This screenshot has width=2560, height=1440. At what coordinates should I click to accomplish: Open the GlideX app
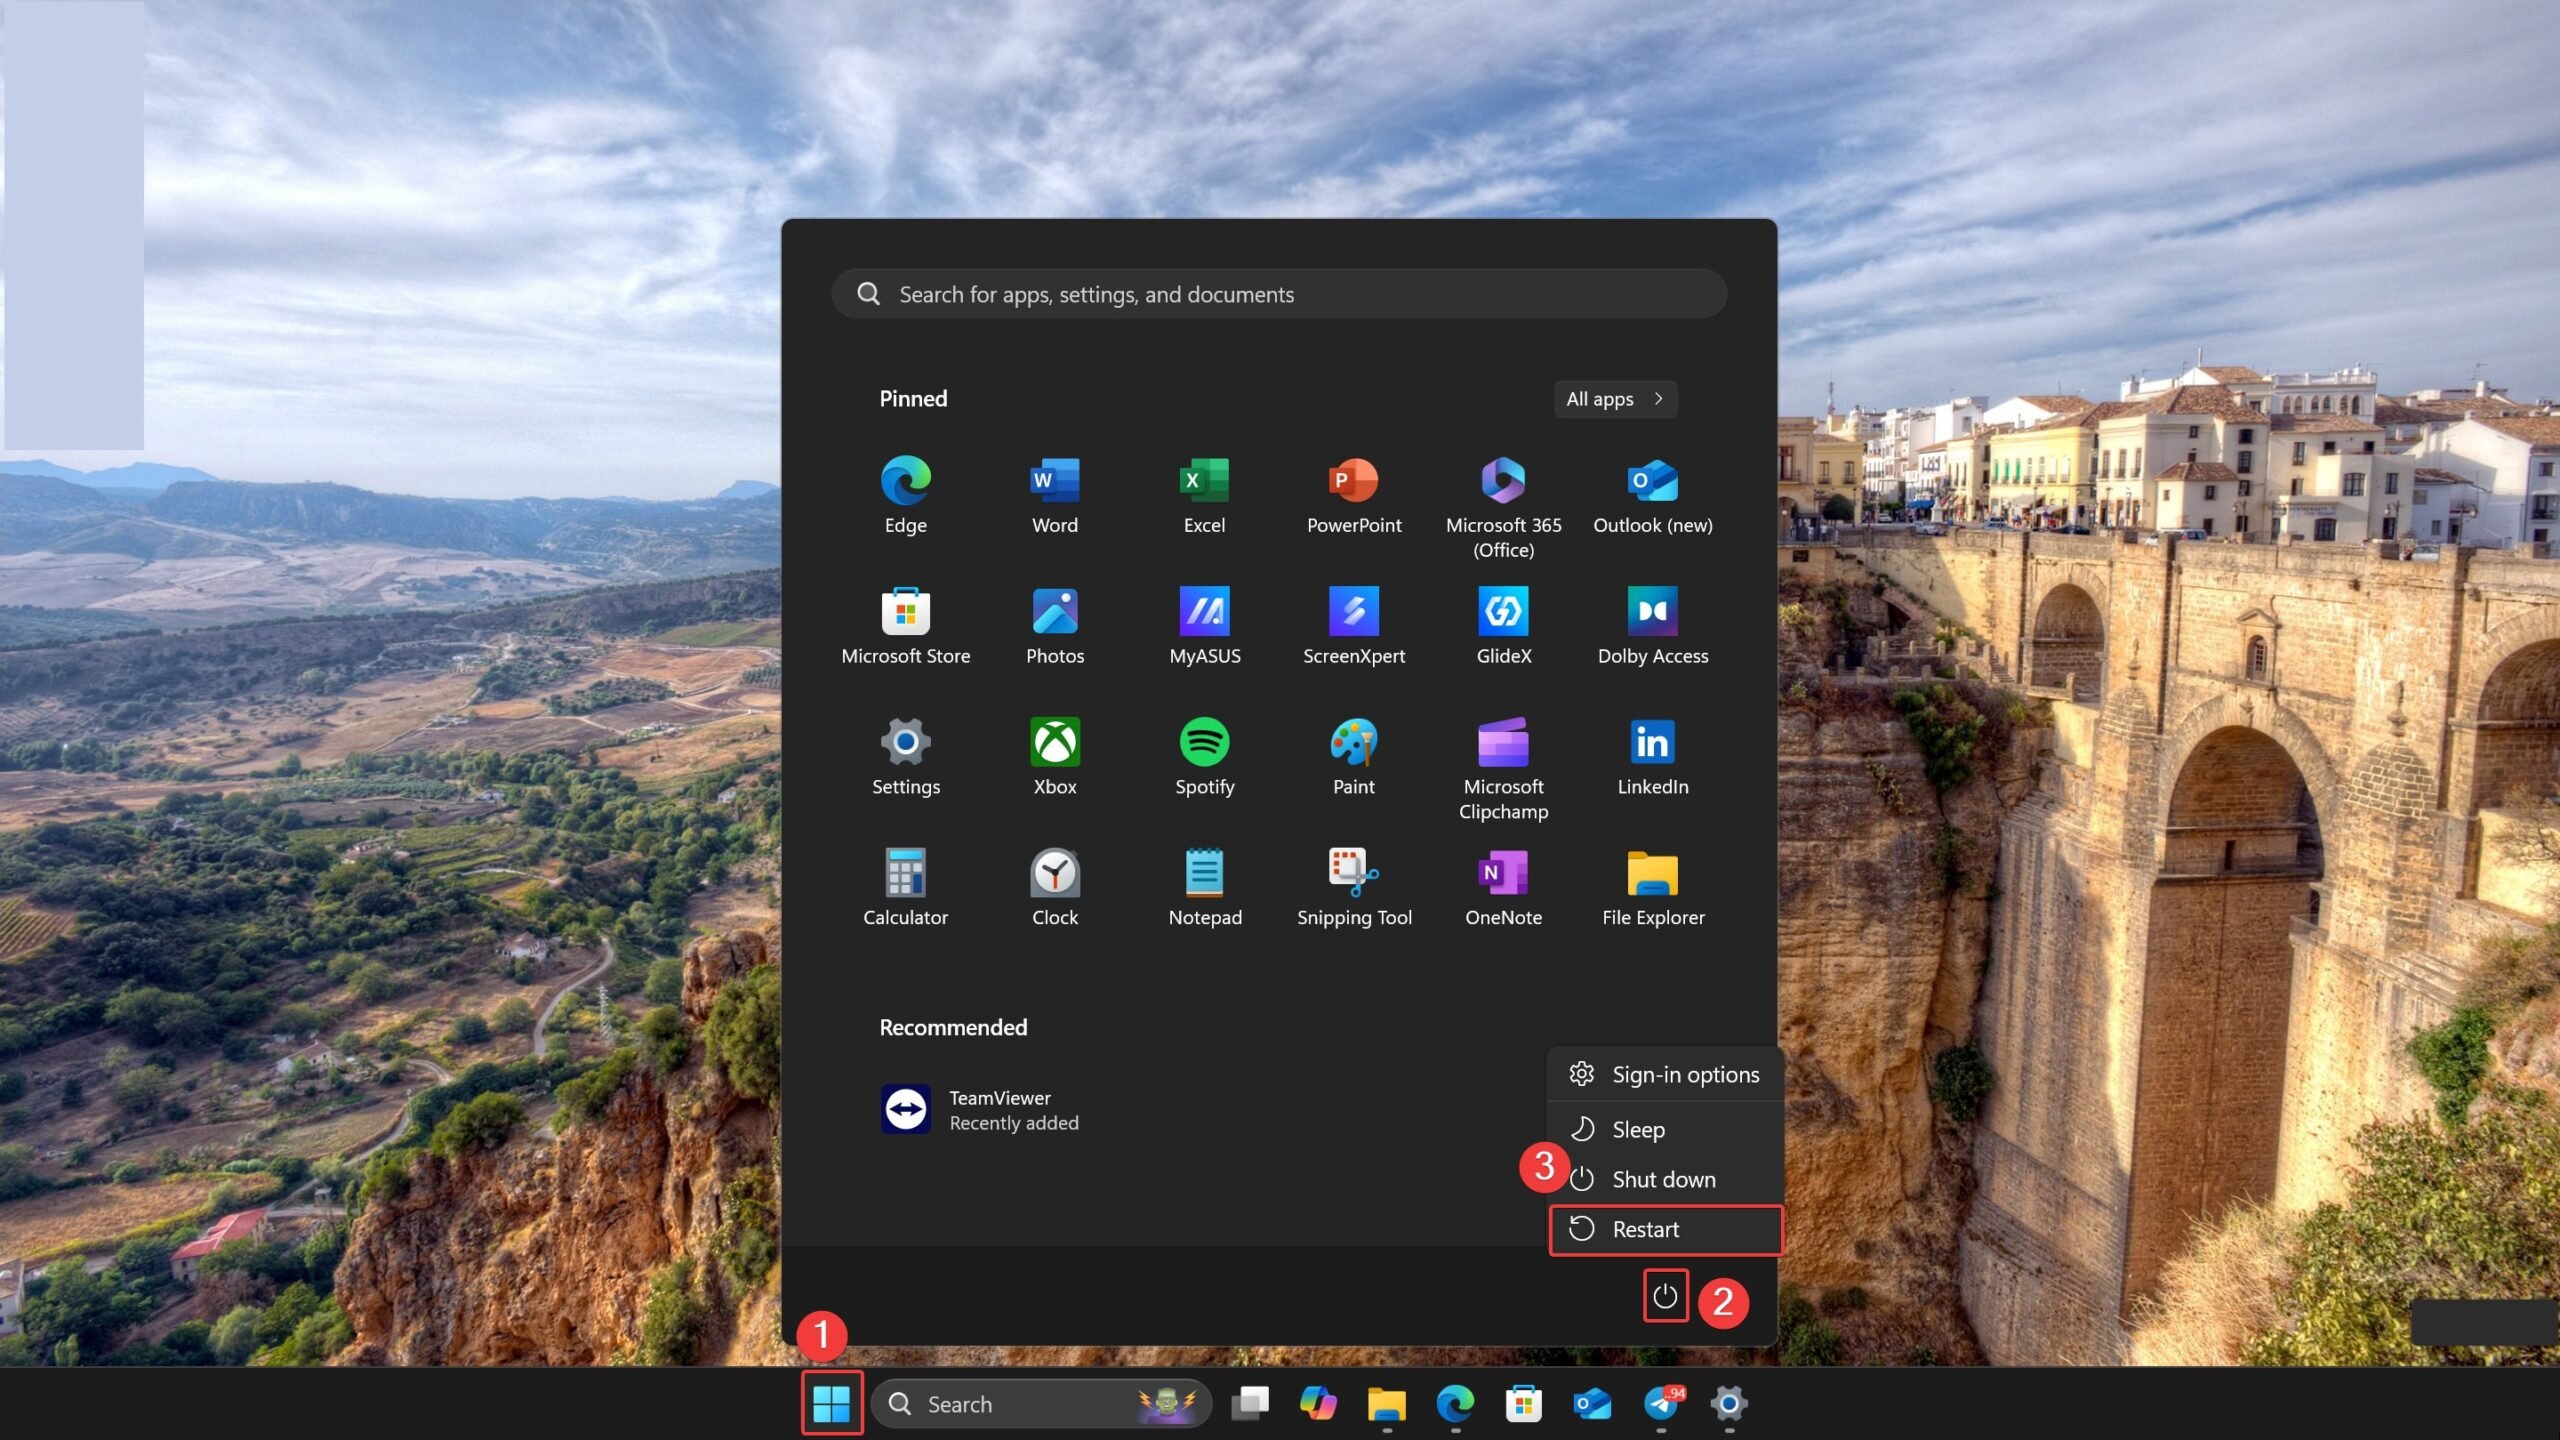1503,627
